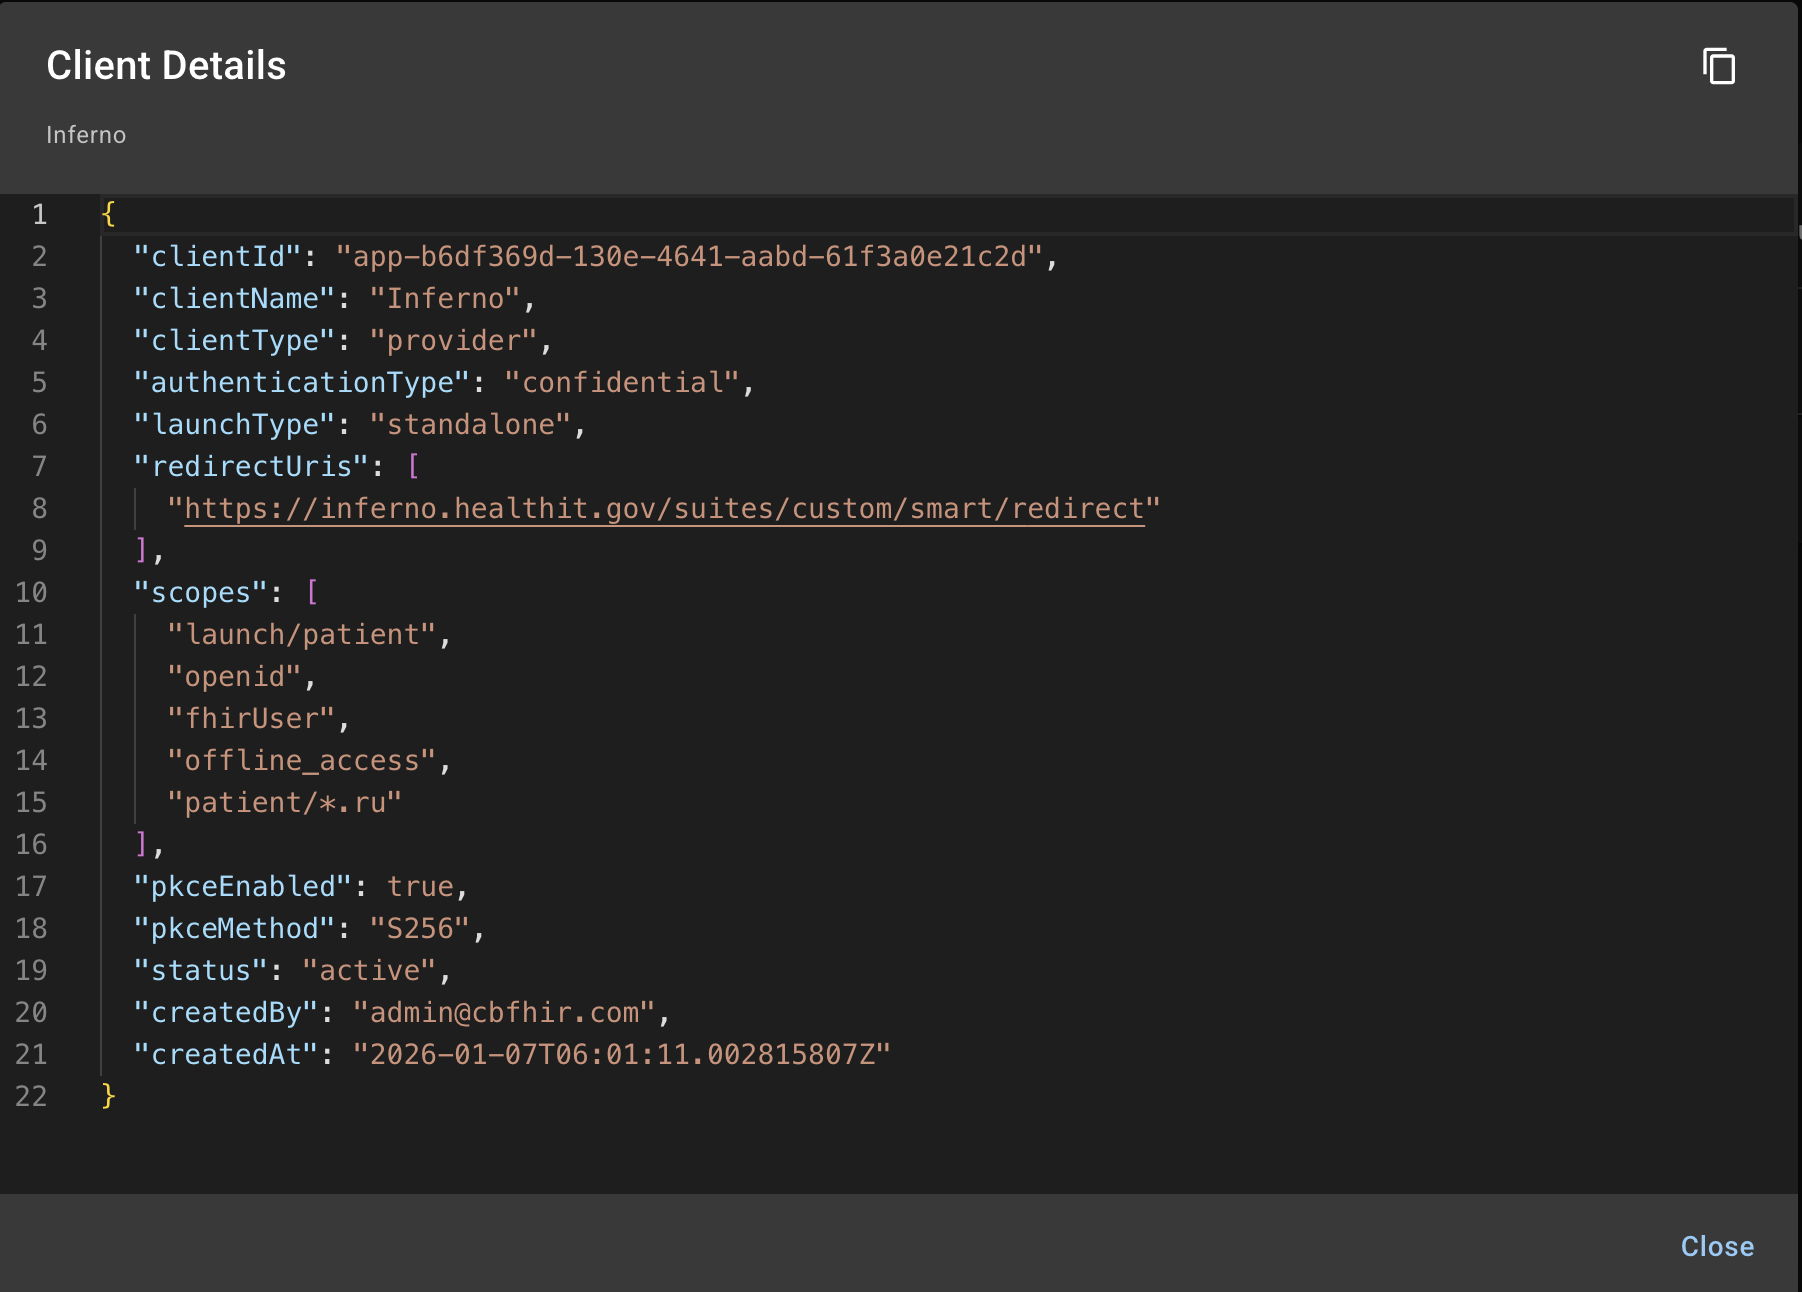Select the "confidential" authenticationType value
1802x1292 pixels.
click(x=621, y=383)
